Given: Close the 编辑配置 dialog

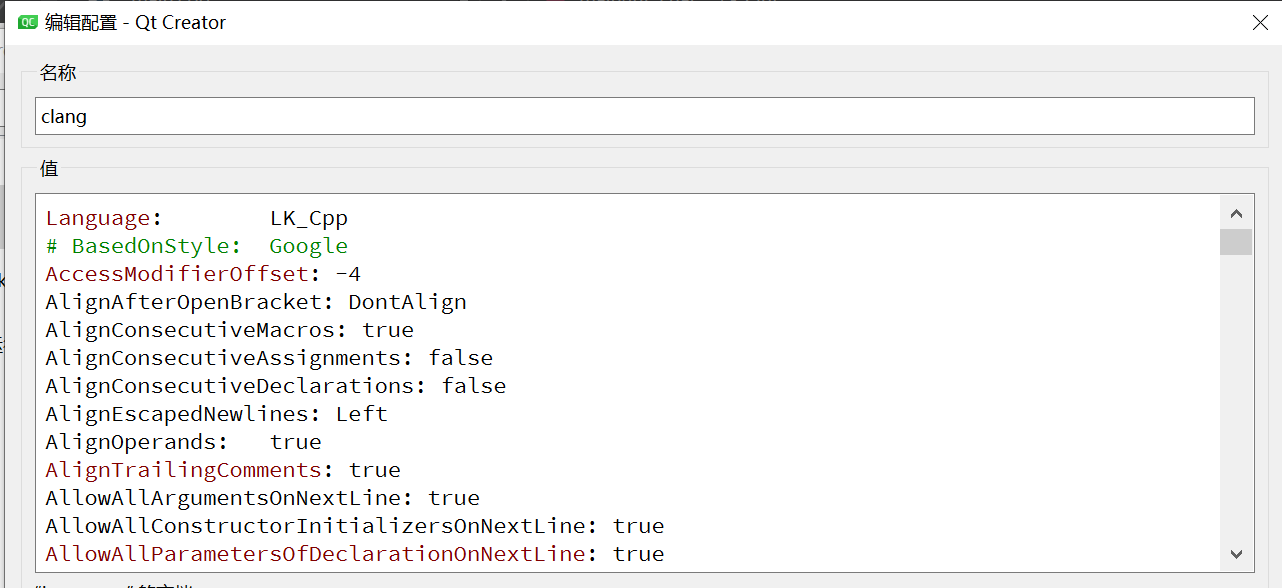Looking at the screenshot, I should (x=1259, y=22).
